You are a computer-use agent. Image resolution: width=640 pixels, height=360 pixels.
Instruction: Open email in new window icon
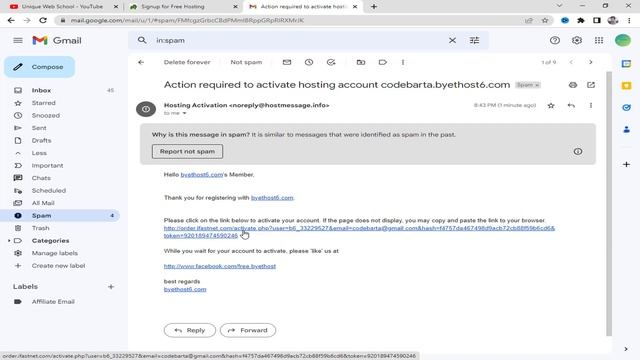(x=591, y=85)
